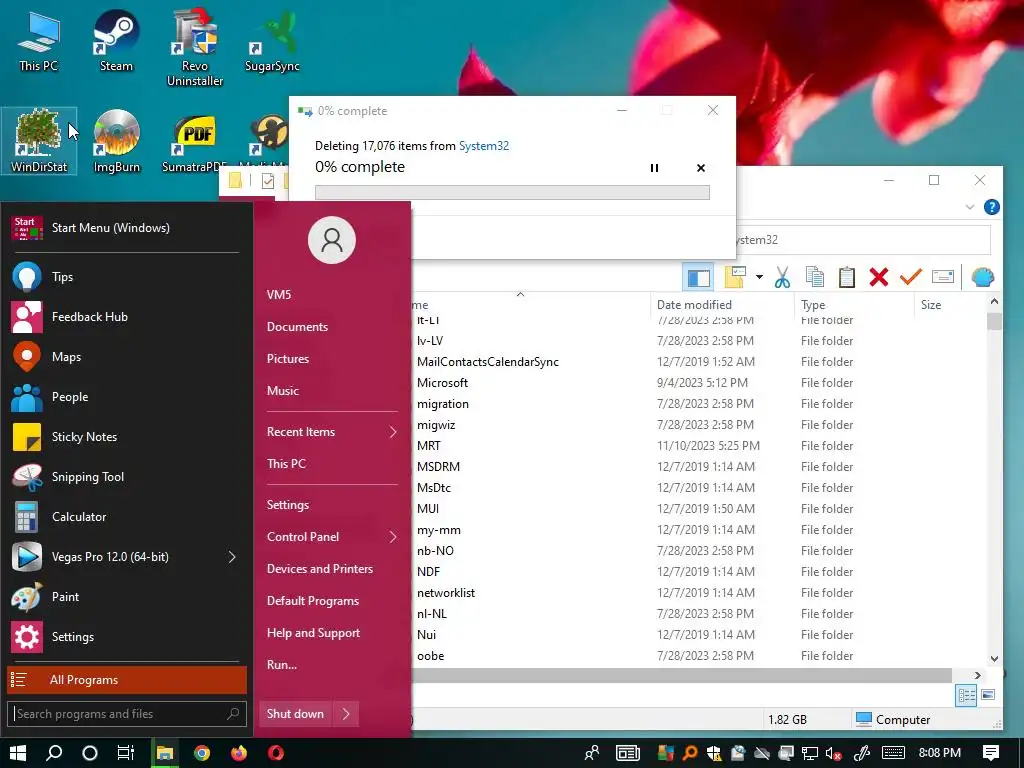
Task: Open the notification center icon
Action: click(x=991, y=753)
